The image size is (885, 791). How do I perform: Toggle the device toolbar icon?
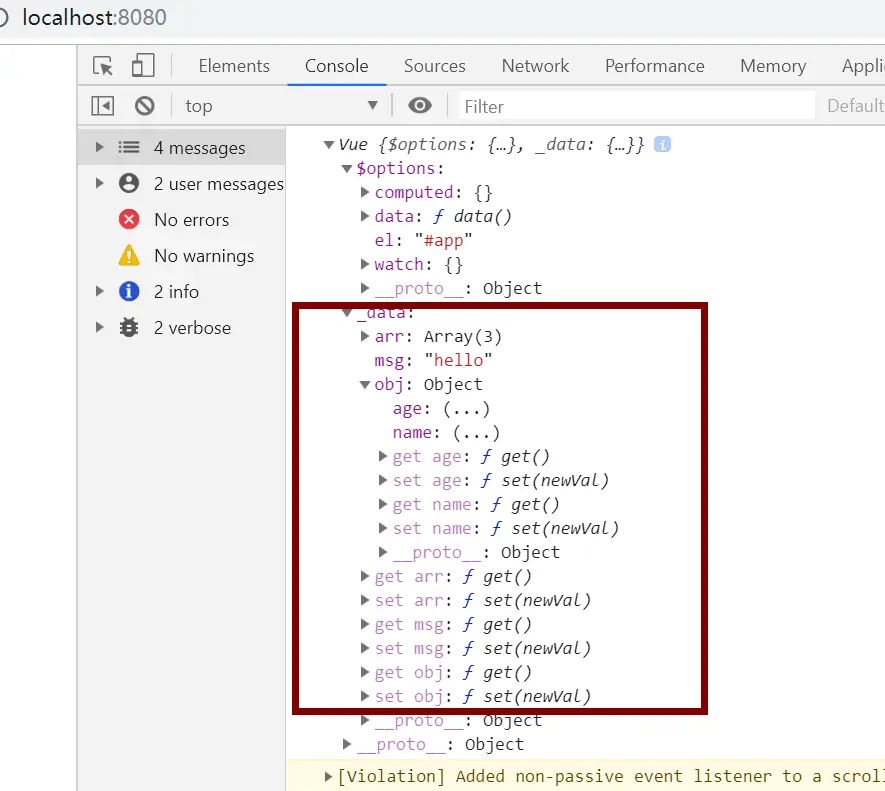pos(143,65)
